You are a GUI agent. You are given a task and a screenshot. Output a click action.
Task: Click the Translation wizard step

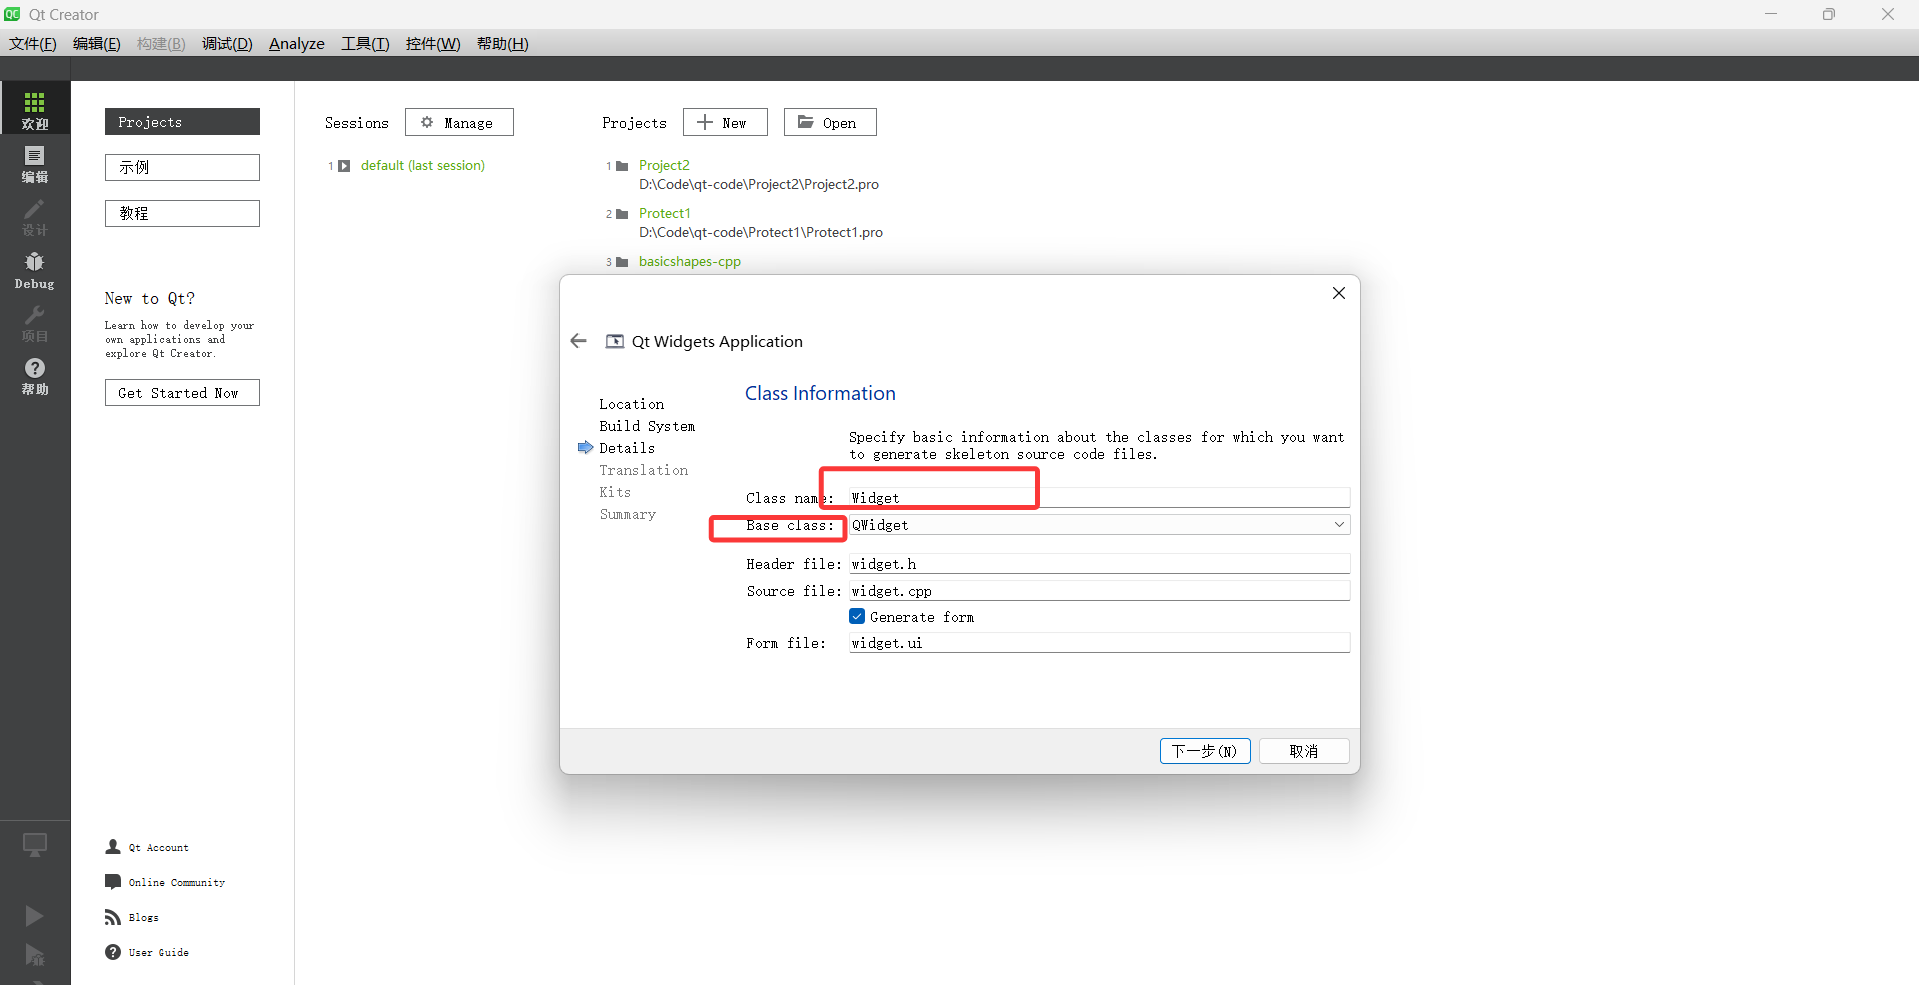[x=644, y=470]
